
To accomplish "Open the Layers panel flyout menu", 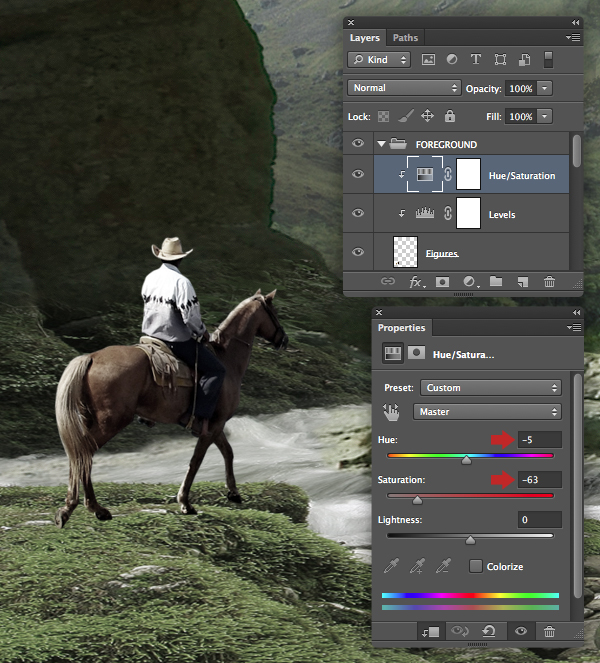I will tap(573, 38).
